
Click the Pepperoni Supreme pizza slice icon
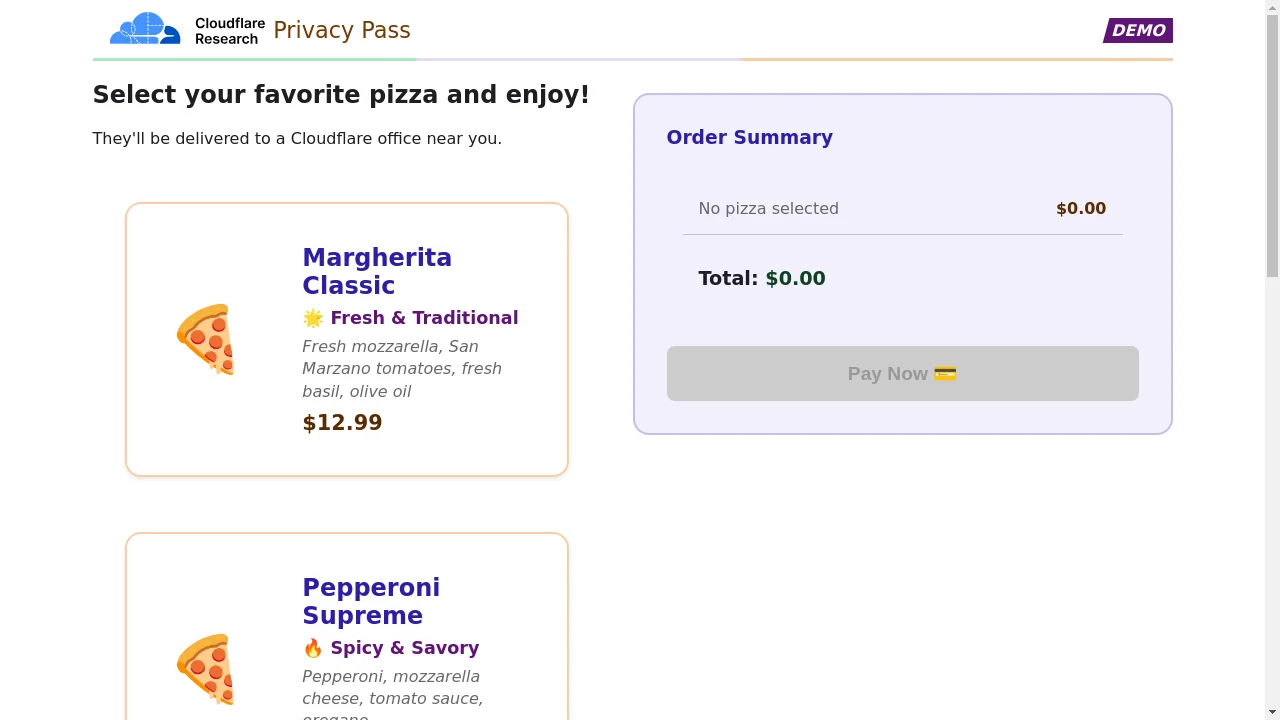(206, 669)
